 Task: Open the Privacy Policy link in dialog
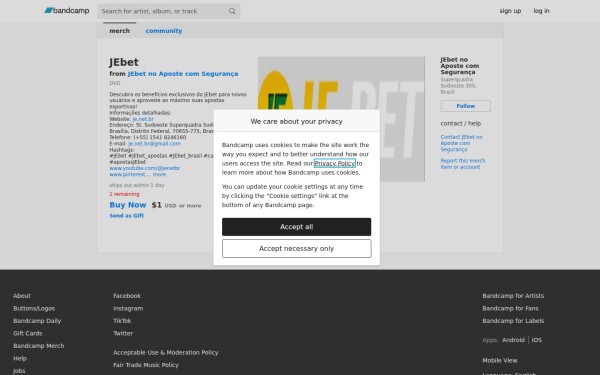click(334, 163)
